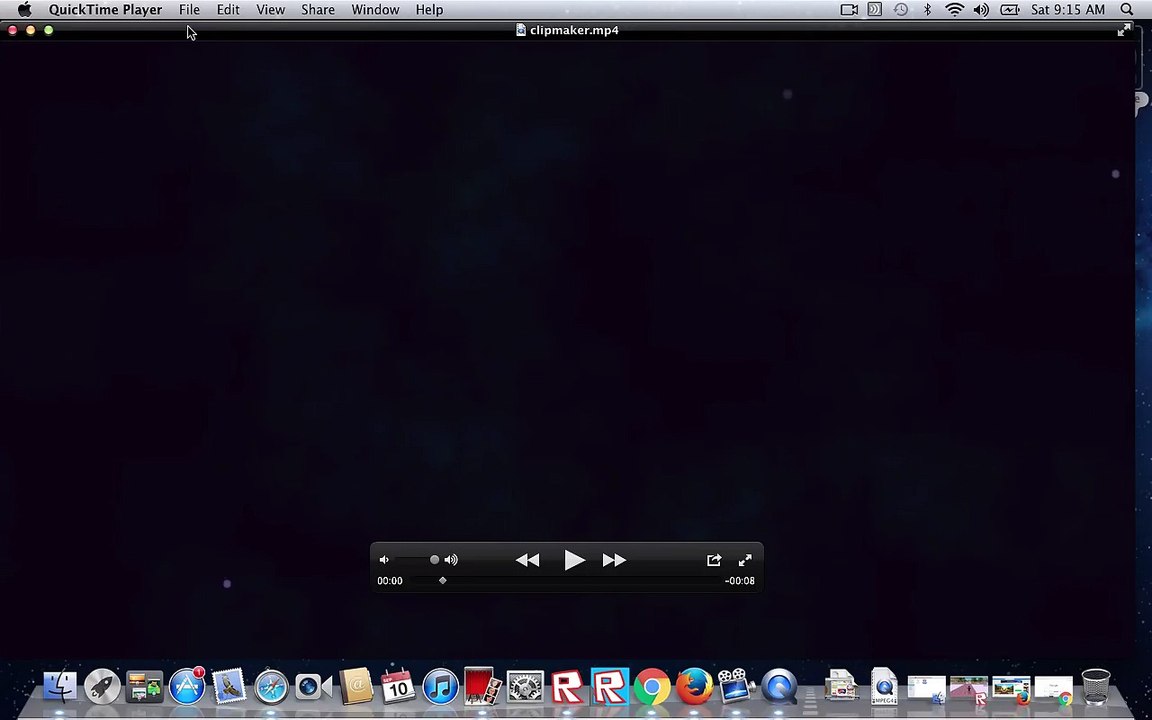Image resolution: width=1152 pixels, height=720 pixels.
Task: Click the elapsed time 00:00
Action: [389, 580]
